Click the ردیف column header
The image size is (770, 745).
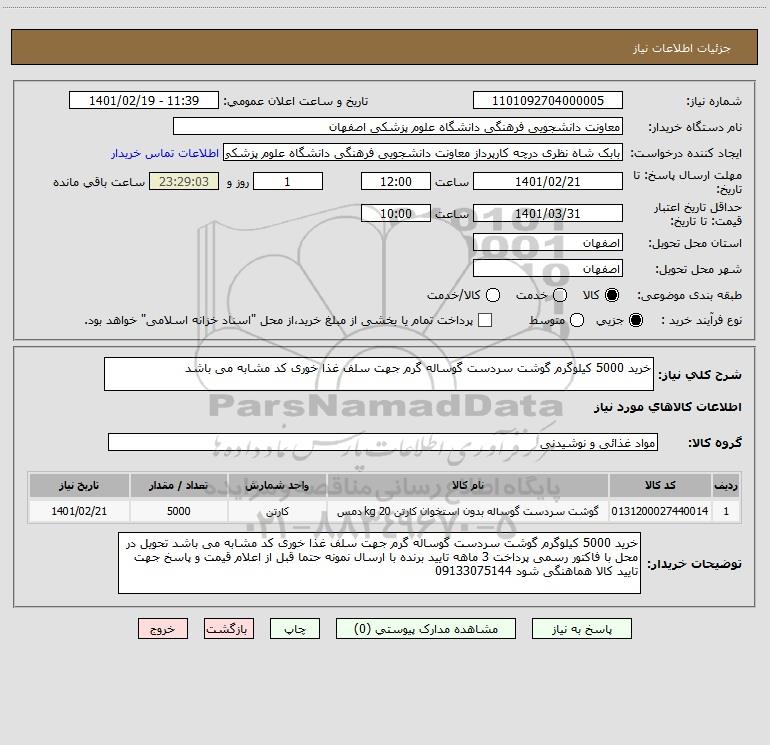(x=726, y=485)
